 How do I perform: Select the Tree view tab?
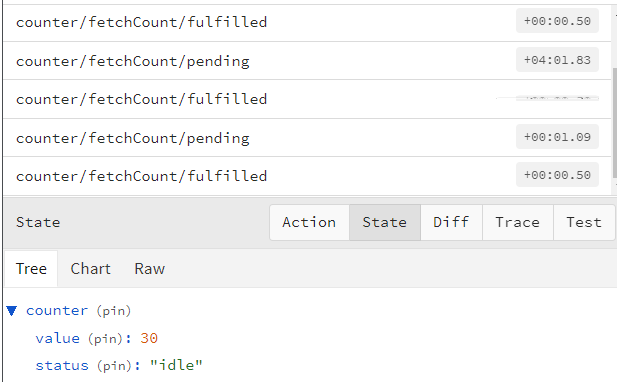pyautogui.click(x=31, y=269)
